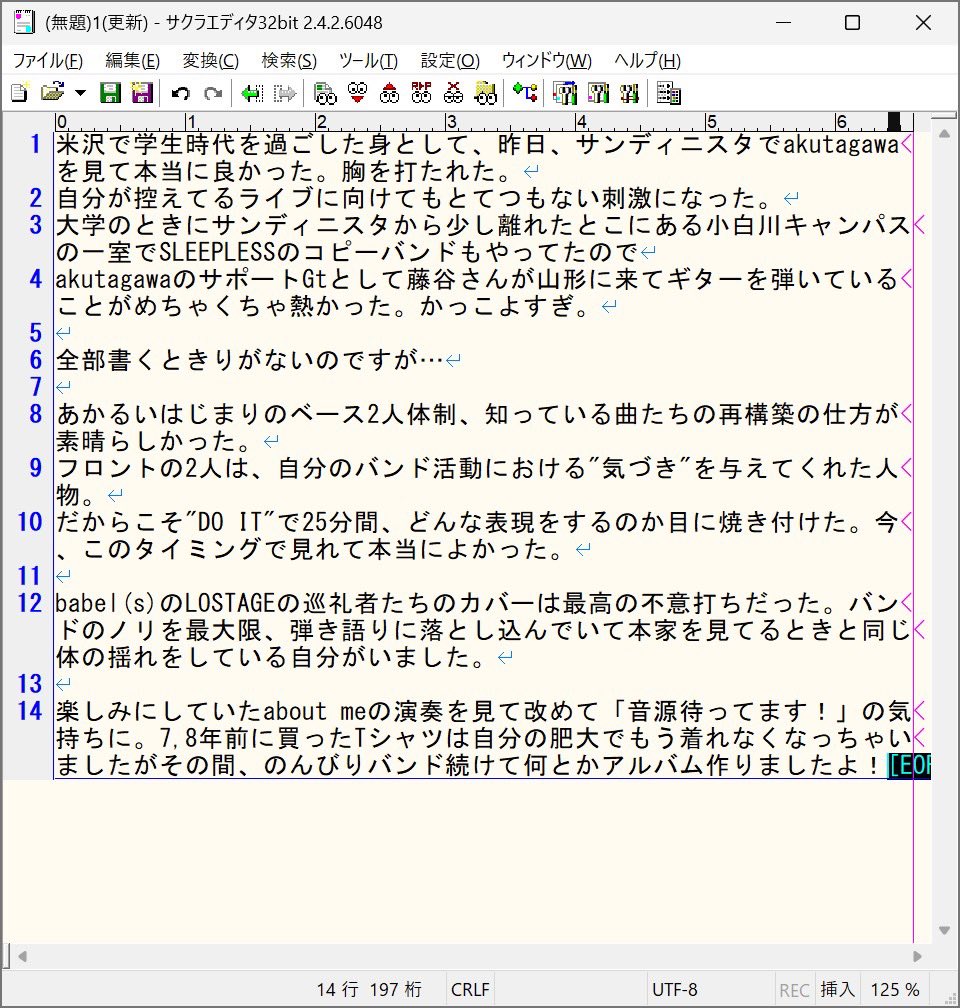Click the grayed Redo arrow icon
Image resolution: width=960 pixels, height=1008 pixels.
(x=213, y=94)
